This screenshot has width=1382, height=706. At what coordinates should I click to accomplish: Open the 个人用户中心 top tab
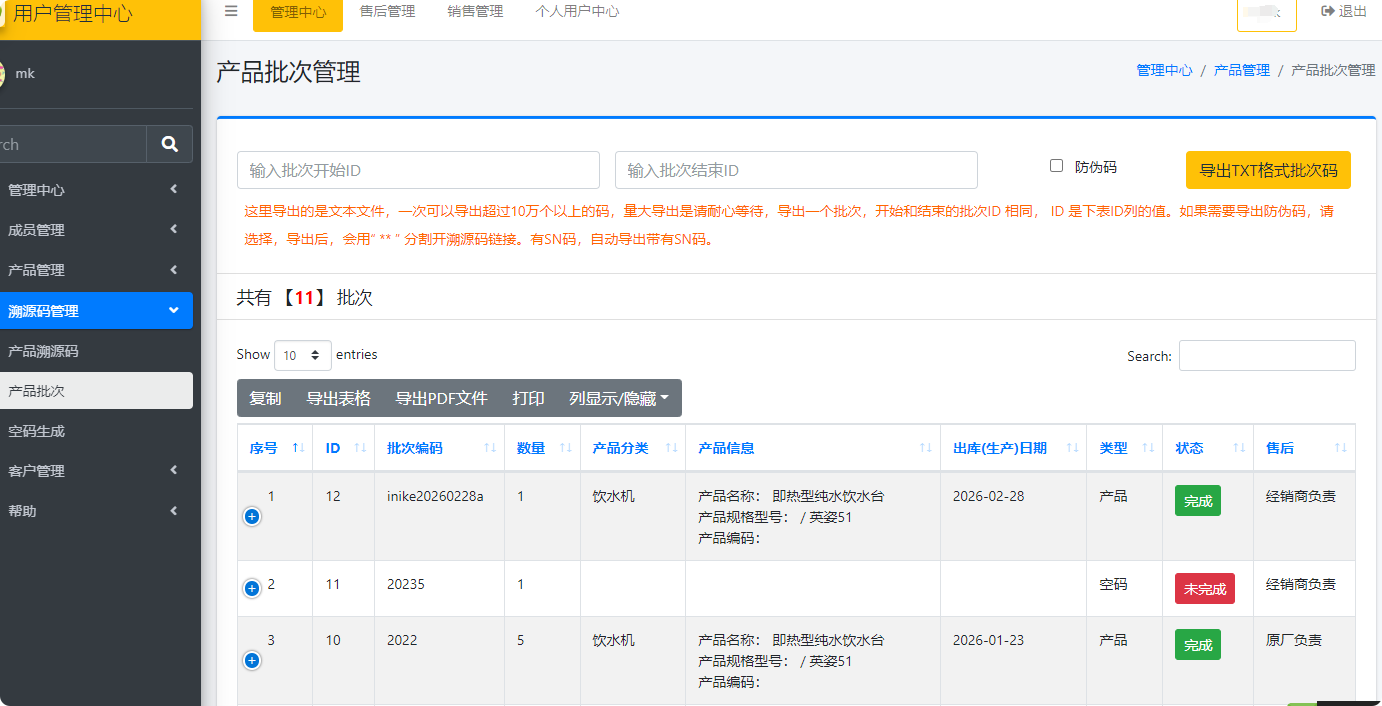click(577, 12)
